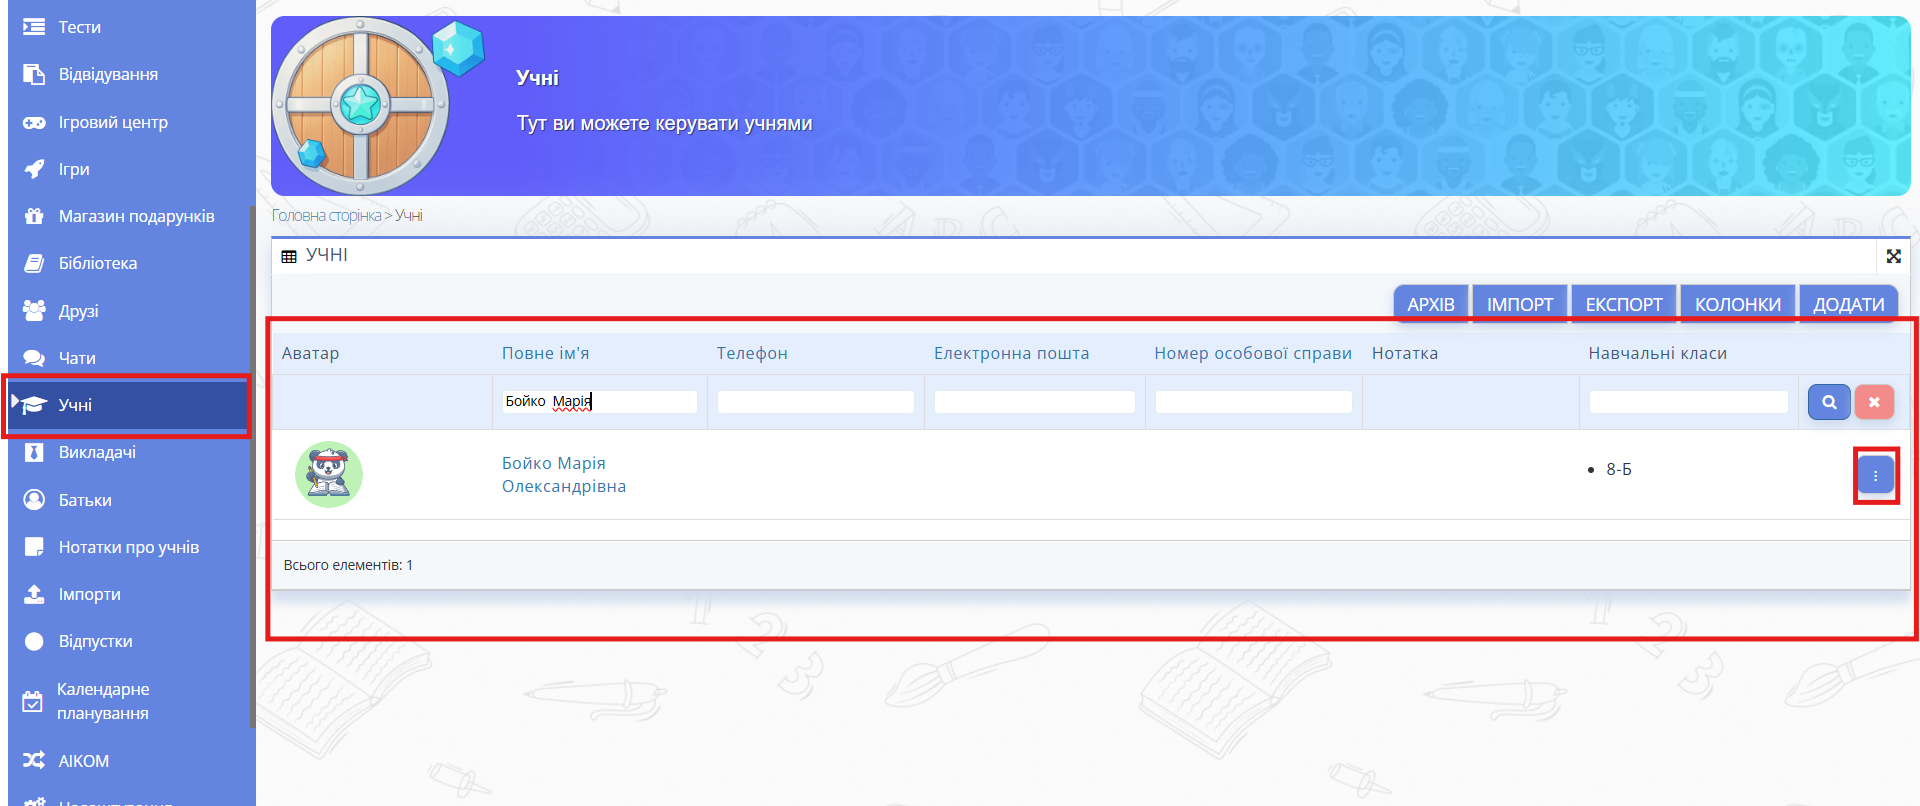Open the three-dot actions menu for Бойко Марія

click(x=1875, y=476)
